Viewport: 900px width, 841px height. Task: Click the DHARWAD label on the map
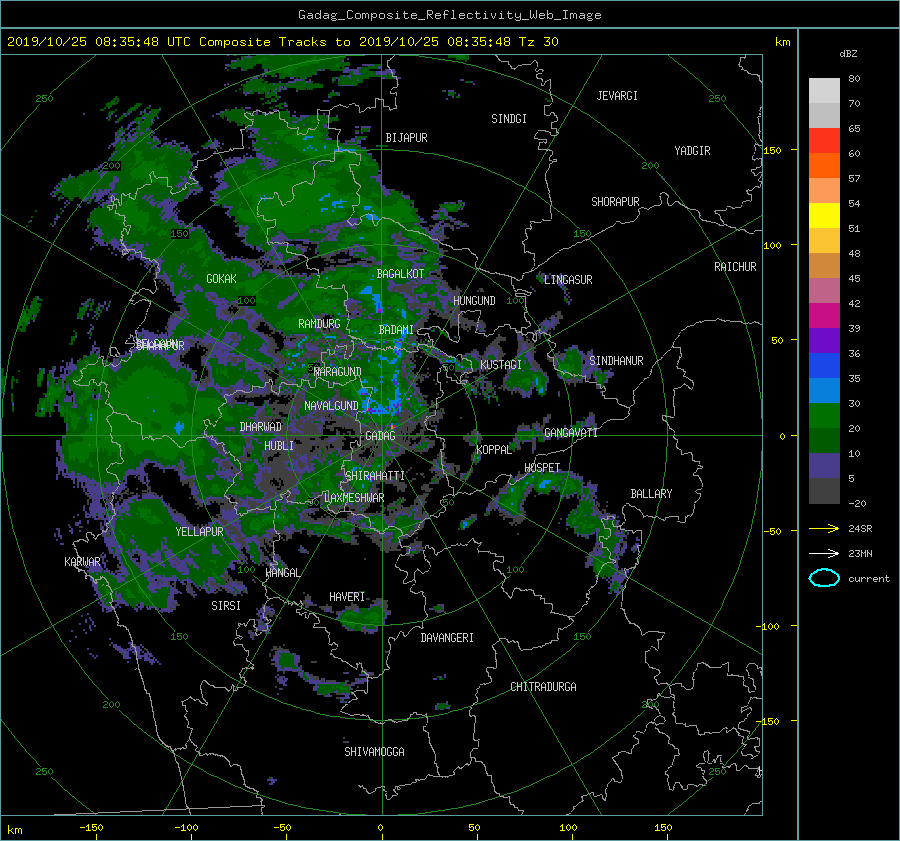pos(260,427)
